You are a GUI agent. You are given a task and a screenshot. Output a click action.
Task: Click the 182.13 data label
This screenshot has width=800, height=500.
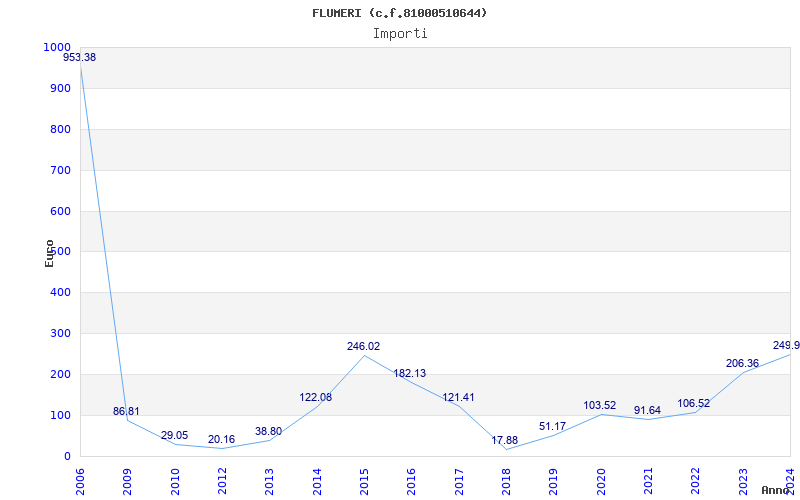[409, 373]
